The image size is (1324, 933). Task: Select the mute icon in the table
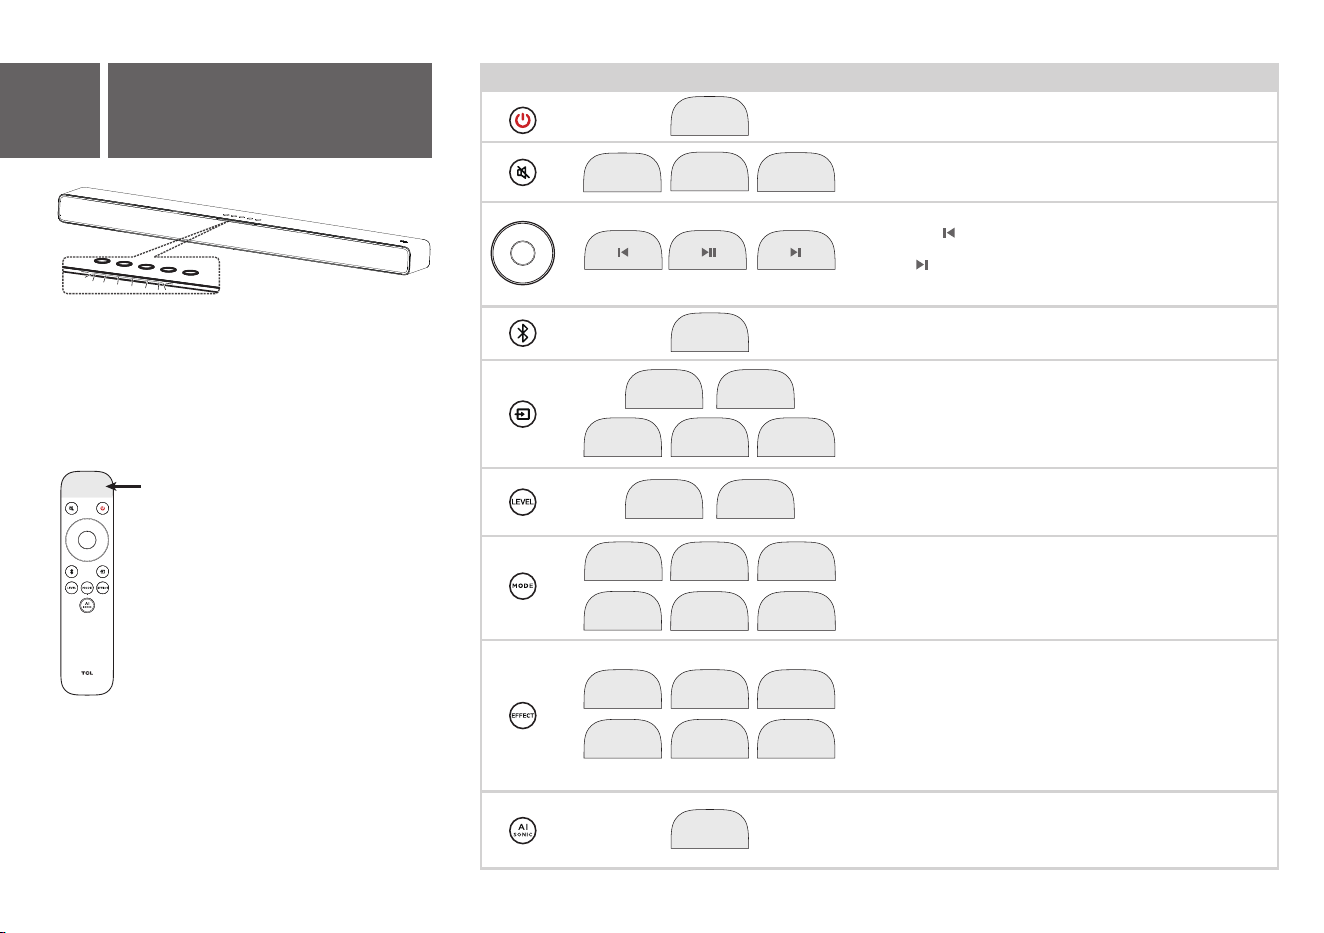point(523,173)
